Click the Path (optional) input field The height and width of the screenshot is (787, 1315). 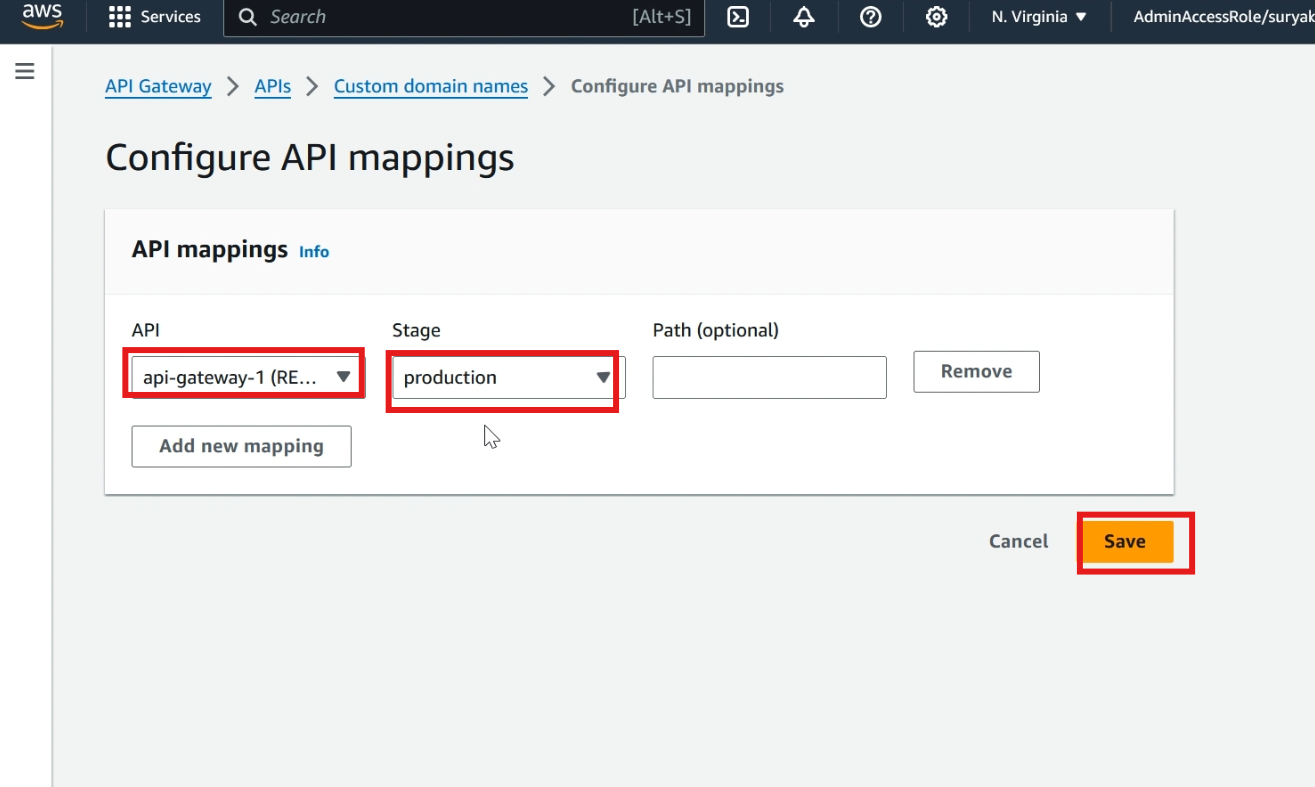(769, 377)
